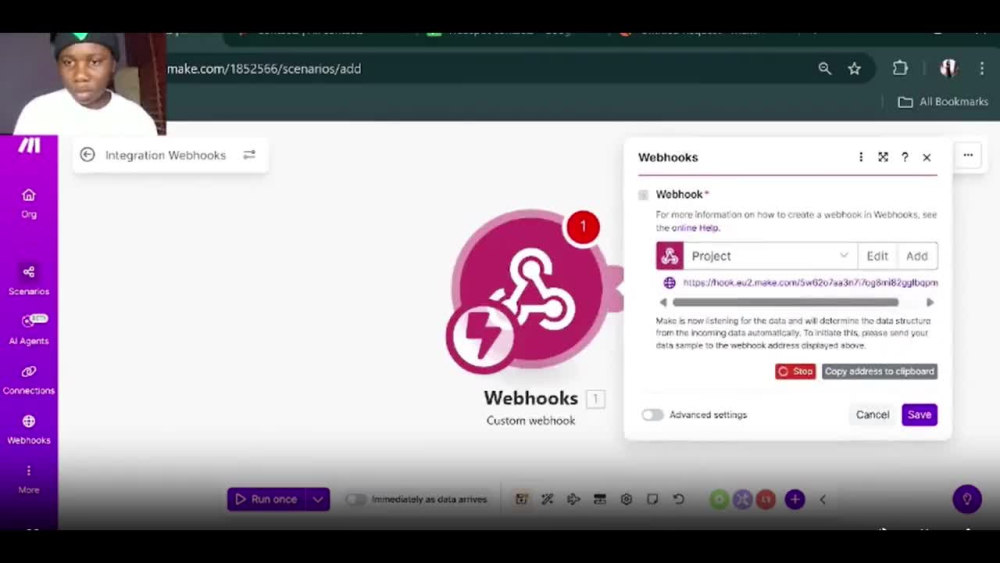Click the hook.eu2.make.com webhook URL
This screenshot has height=563, width=1000.
coord(810,282)
